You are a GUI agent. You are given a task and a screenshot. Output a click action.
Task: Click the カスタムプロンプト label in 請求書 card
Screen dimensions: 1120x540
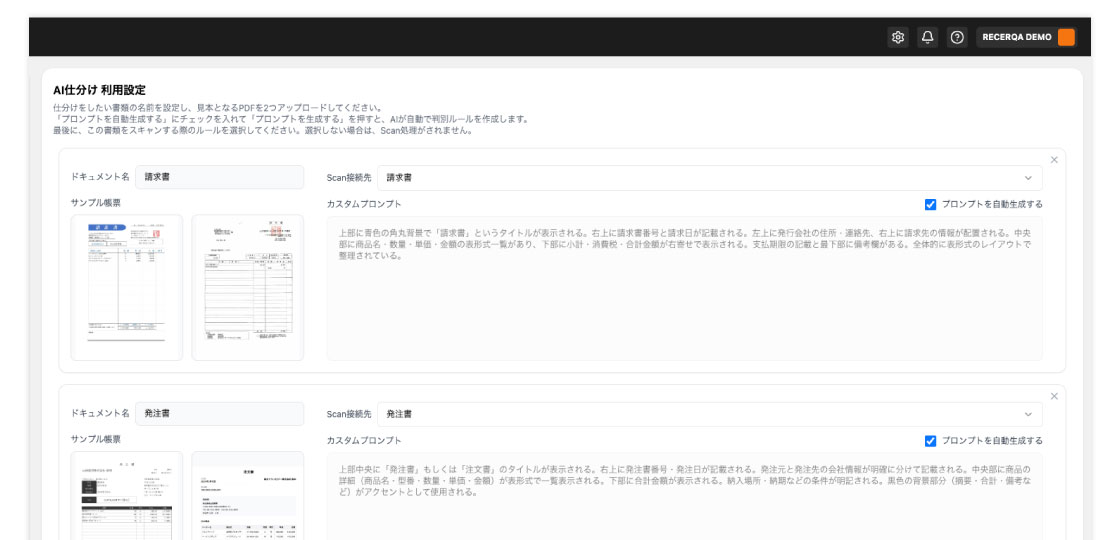pyautogui.click(x=364, y=204)
